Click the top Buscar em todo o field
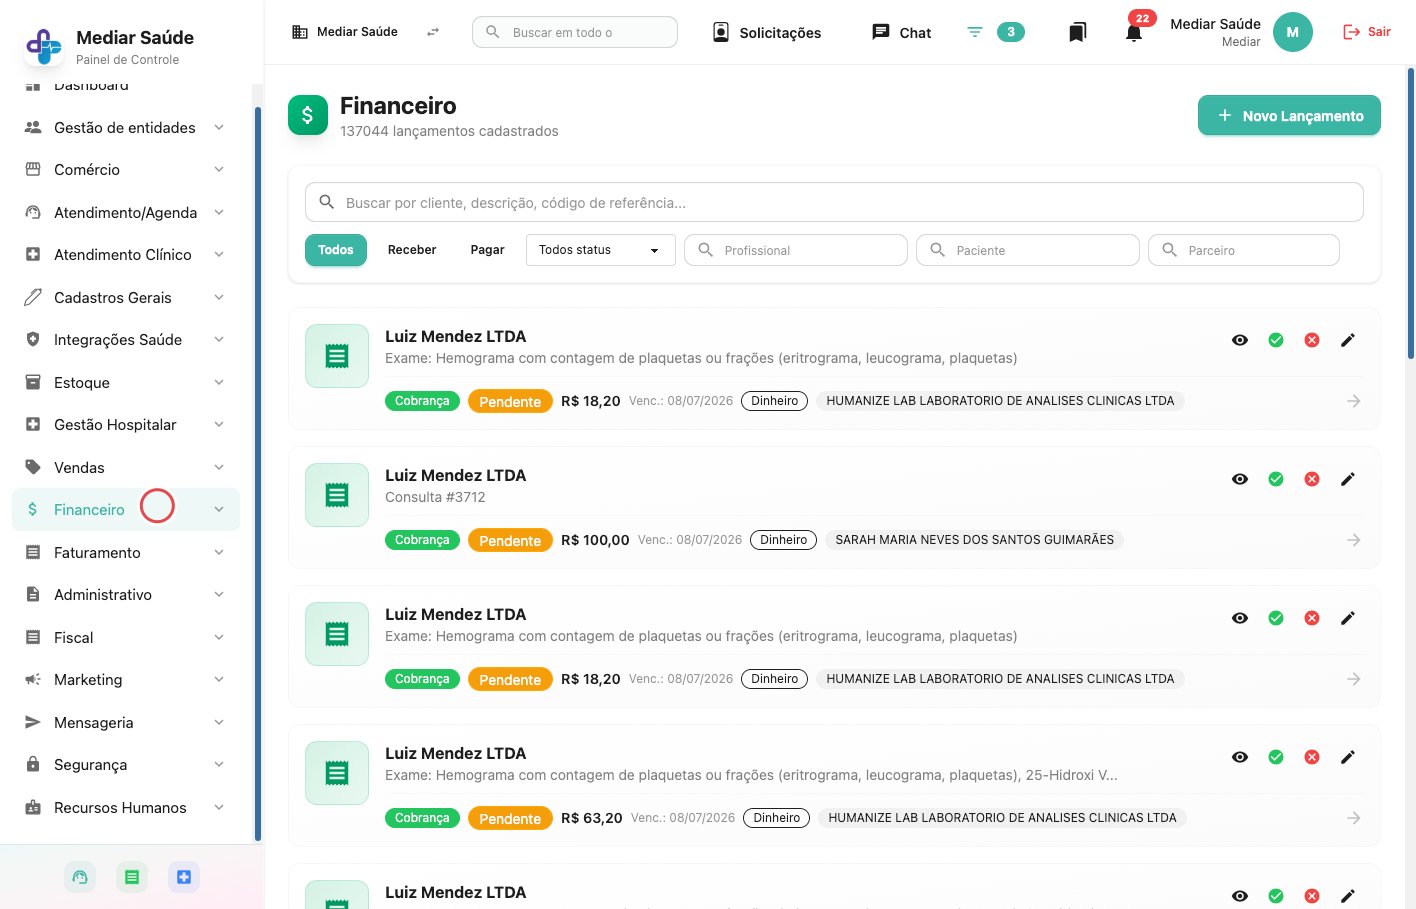Screen dimensions: 1416x909 click(575, 32)
